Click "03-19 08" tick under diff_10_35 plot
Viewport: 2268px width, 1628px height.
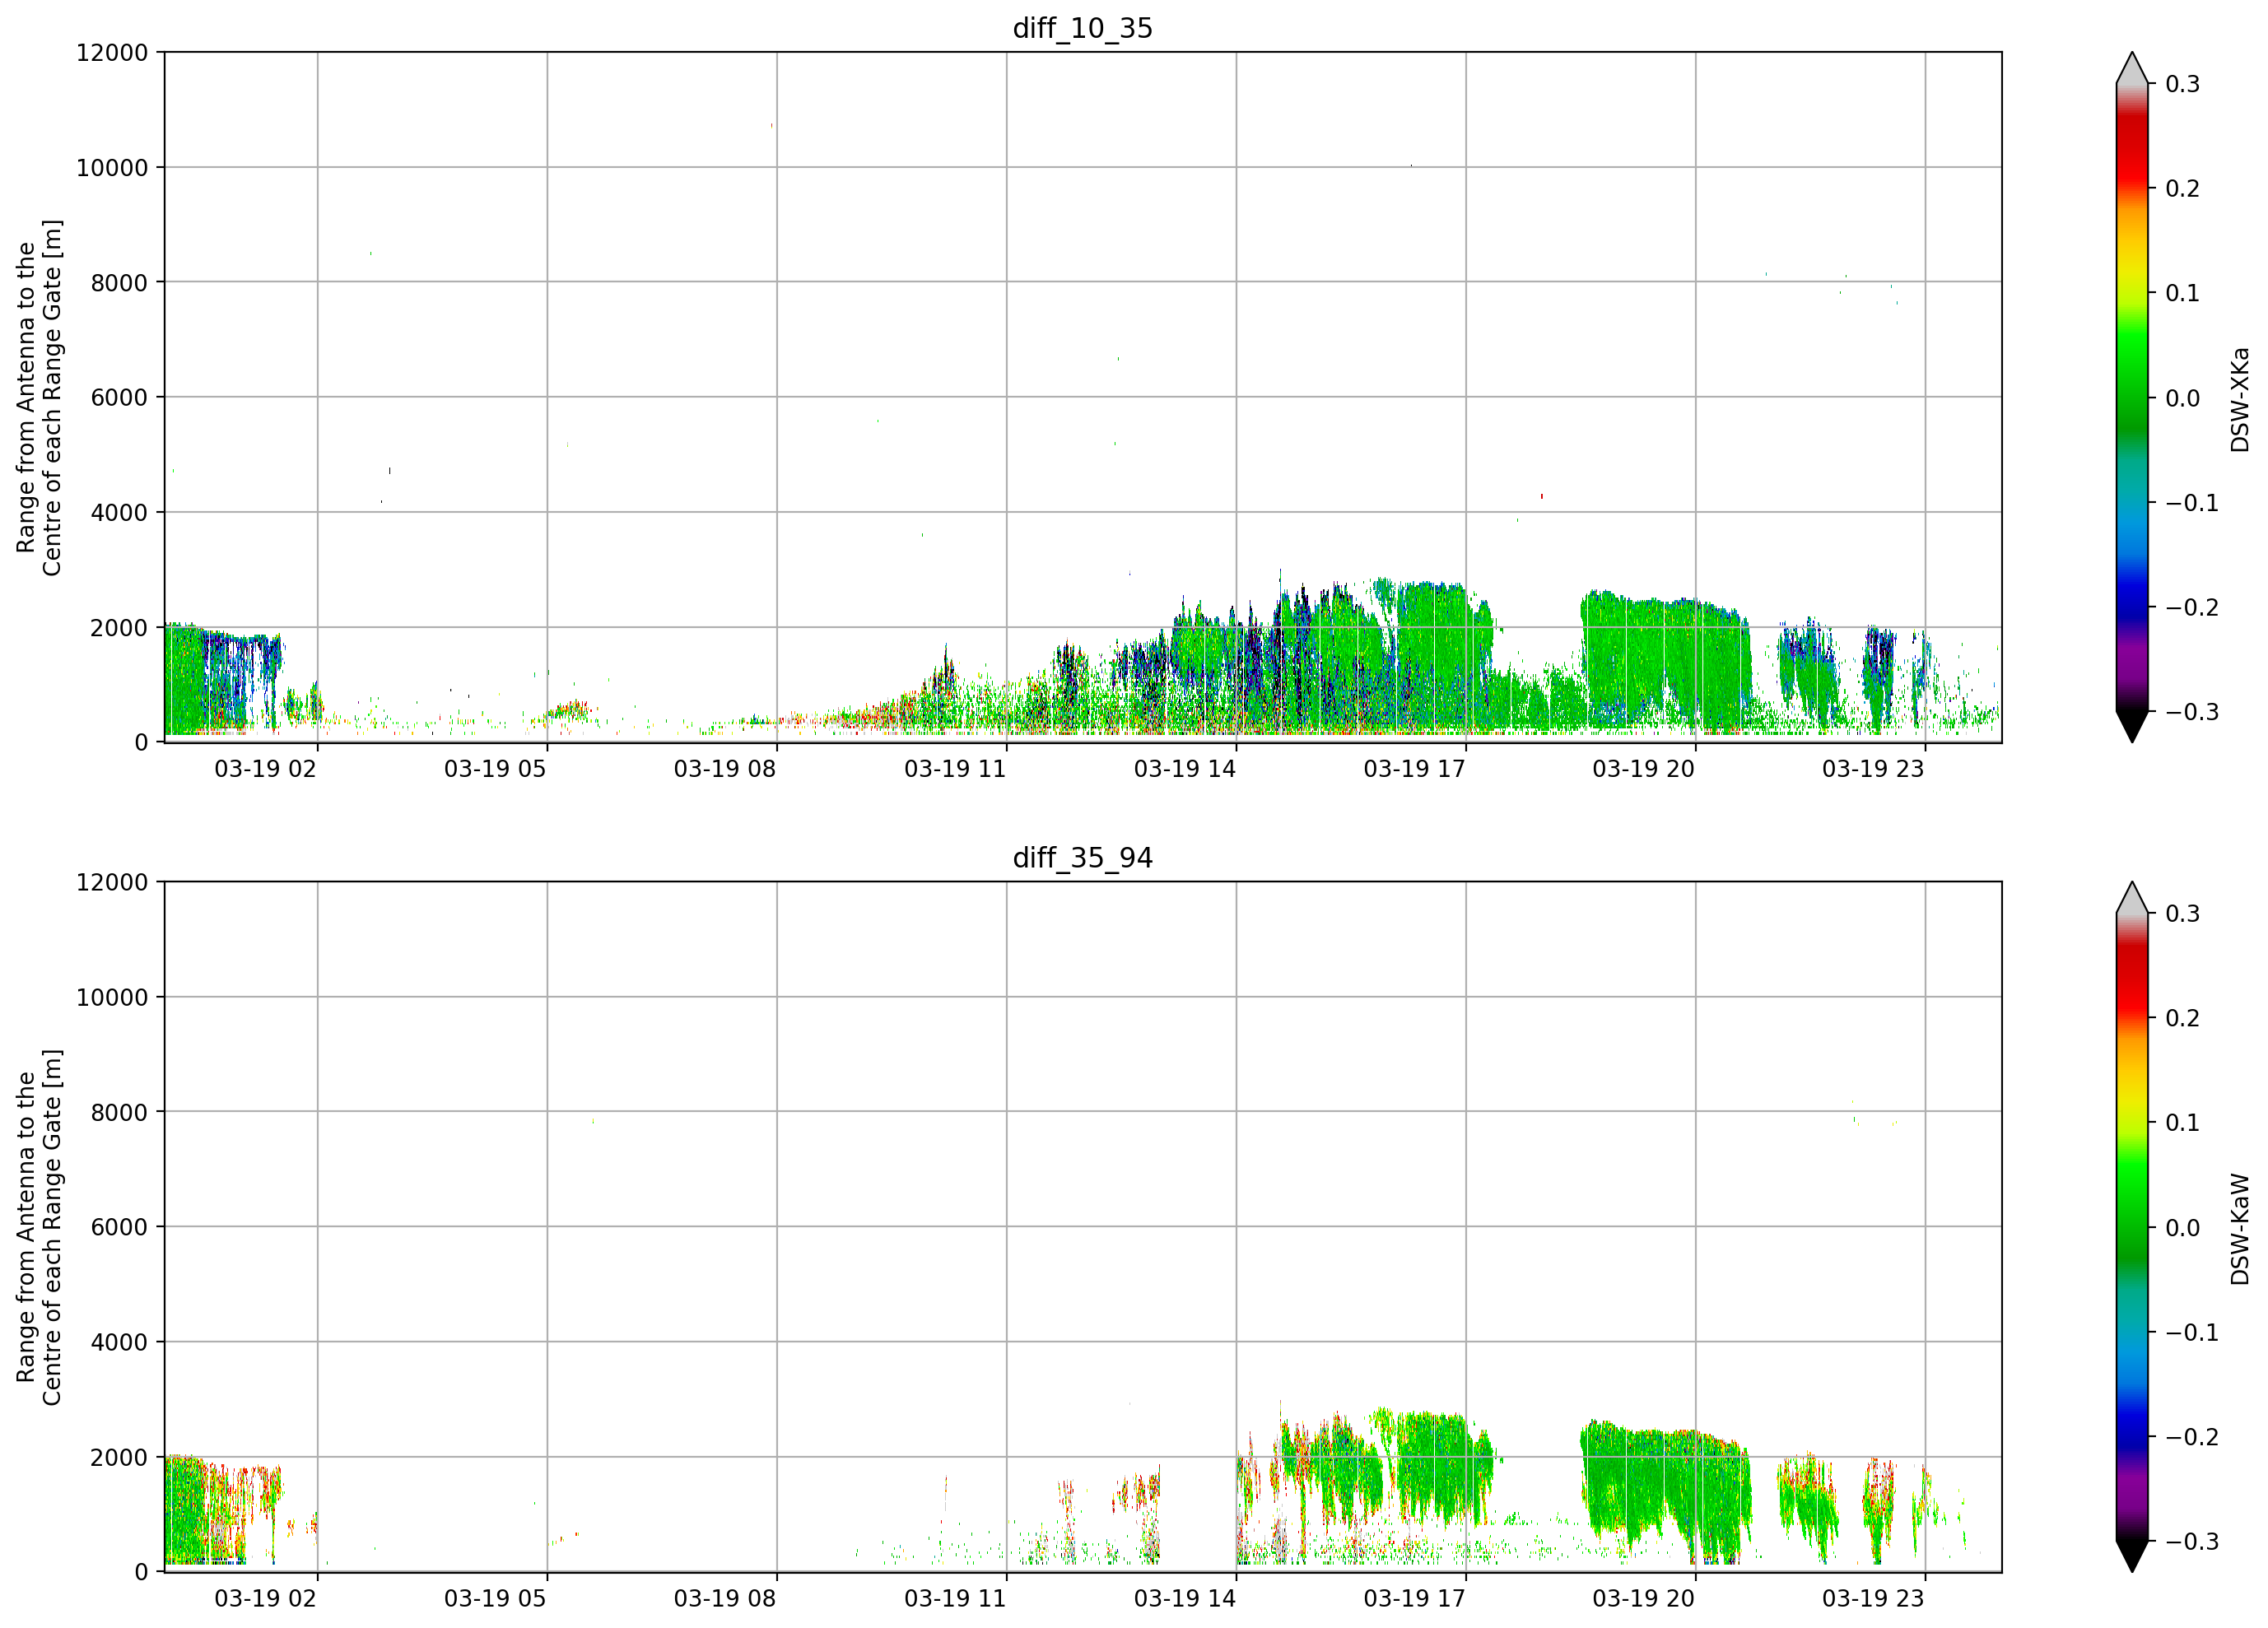tap(725, 769)
